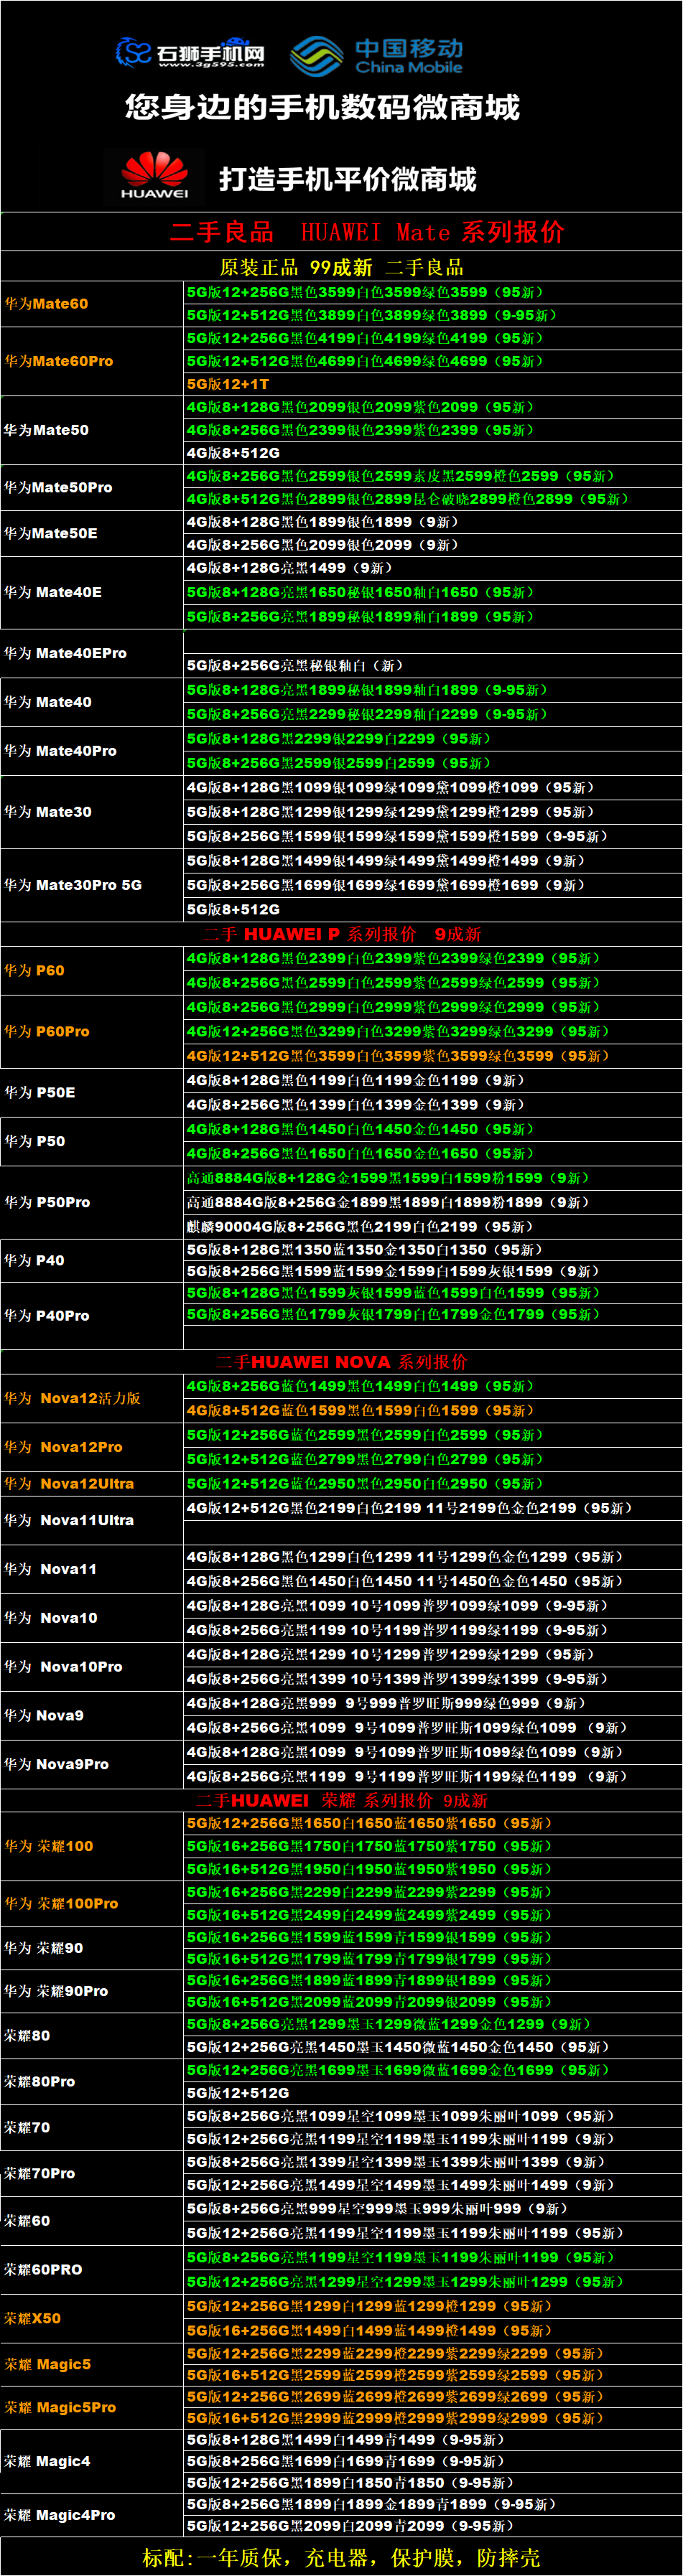Click the 5G版8+512G row under Mate30Pro 5G
683x2576 pixels.
pyautogui.click(x=432, y=909)
